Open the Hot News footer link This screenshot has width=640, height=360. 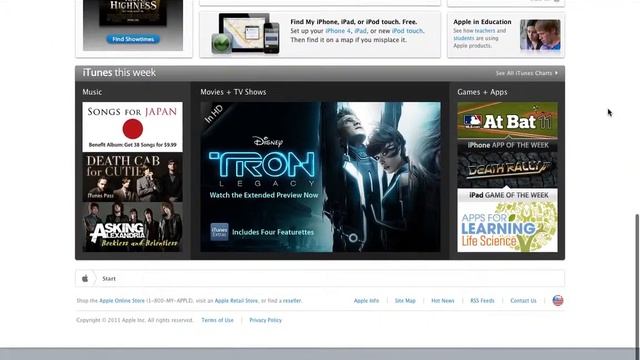[x=442, y=301]
